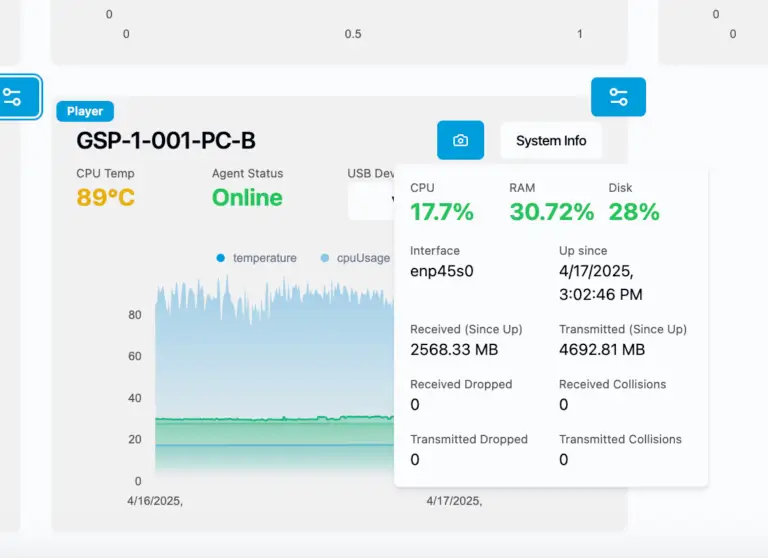Expand the USB Devices dropdown
The width and height of the screenshot is (768, 558).
(372, 201)
